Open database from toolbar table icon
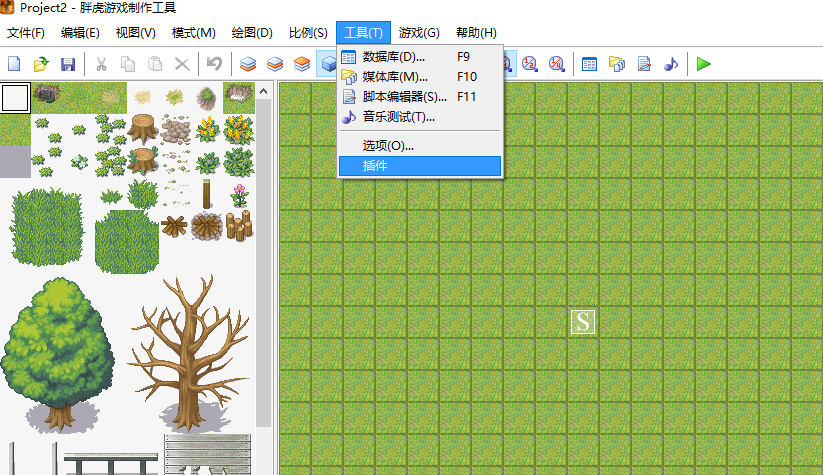Screen dimensions: 823x475 pos(589,64)
